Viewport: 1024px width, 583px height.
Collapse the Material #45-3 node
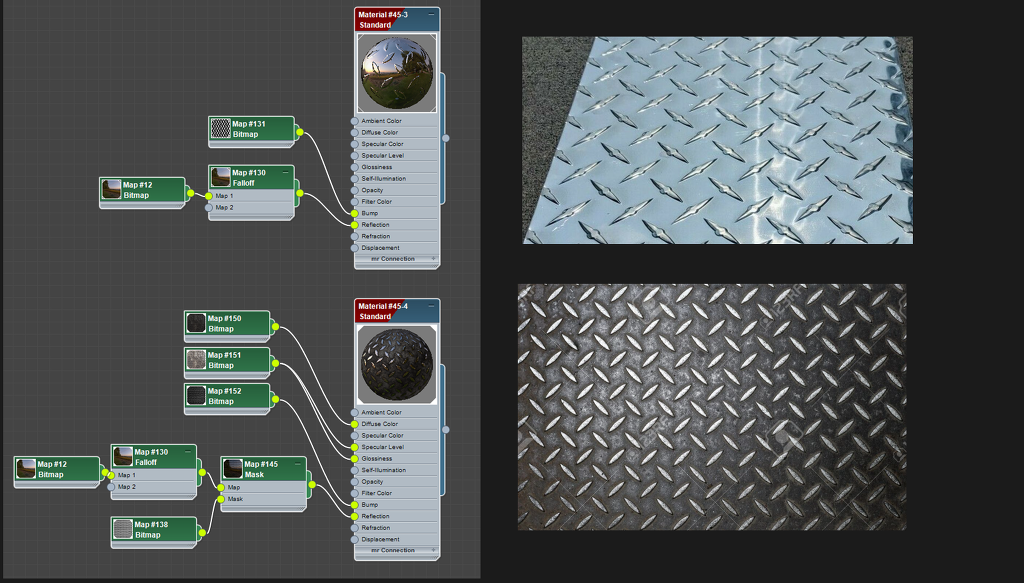pyautogui.click(x=432, y=15)
